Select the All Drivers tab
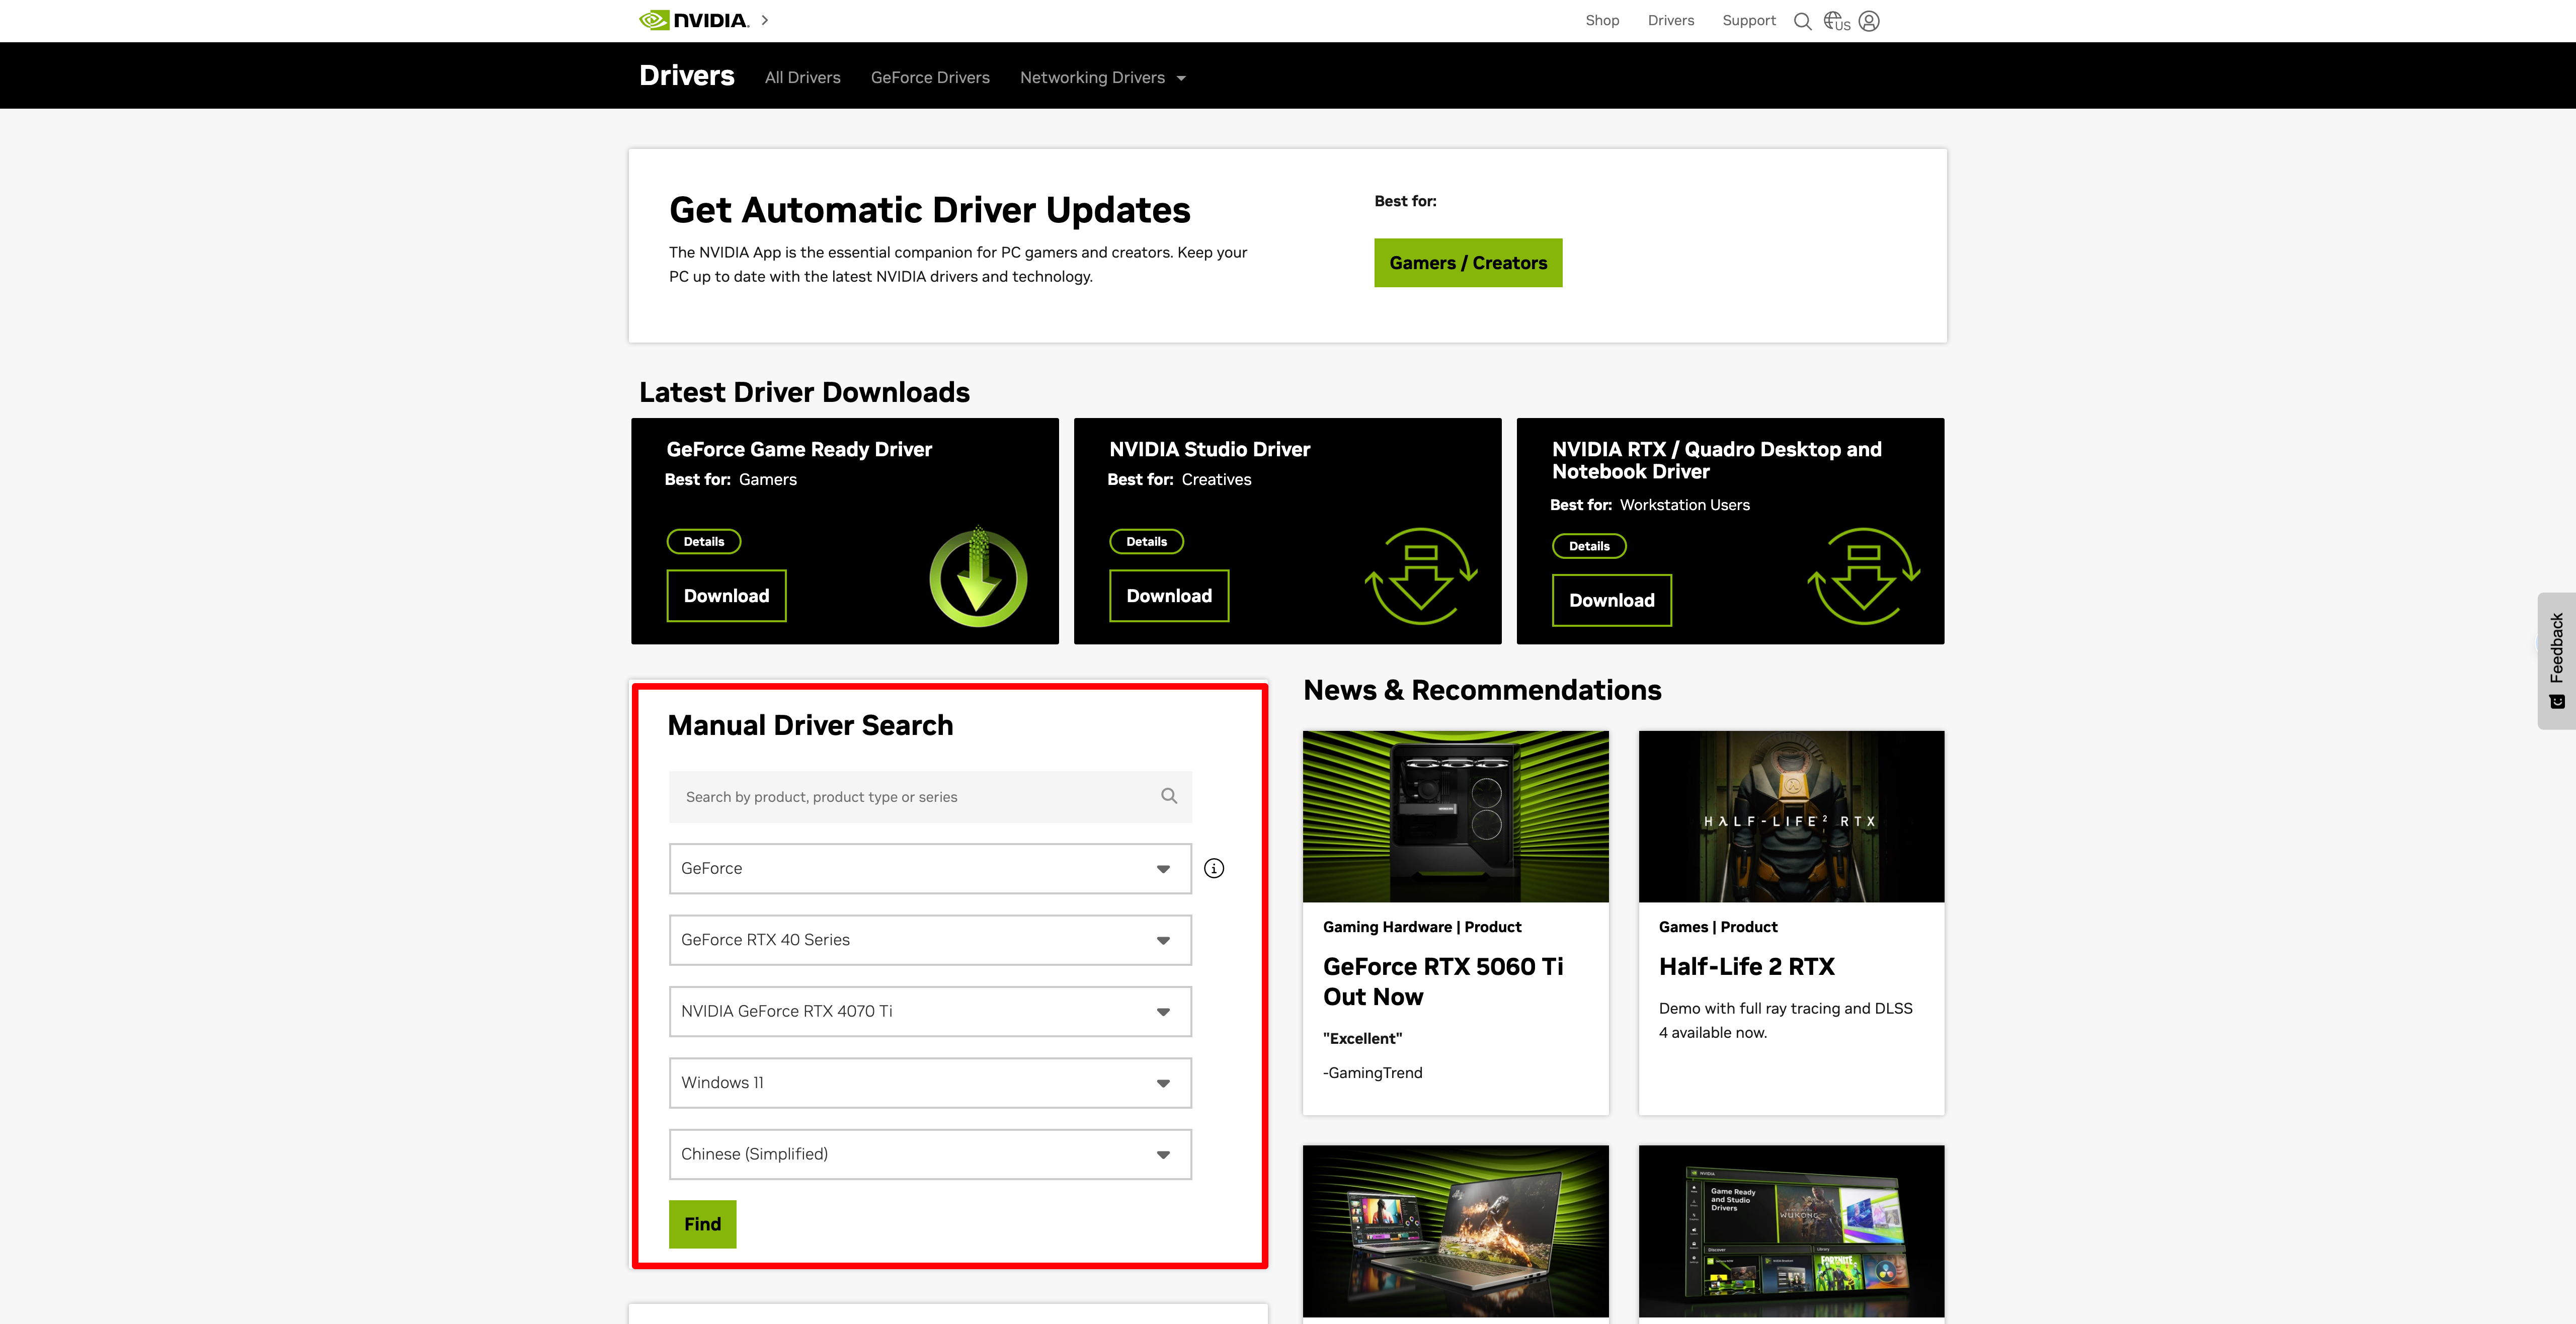This screenshot has width=2576, height=1324. 803,78
